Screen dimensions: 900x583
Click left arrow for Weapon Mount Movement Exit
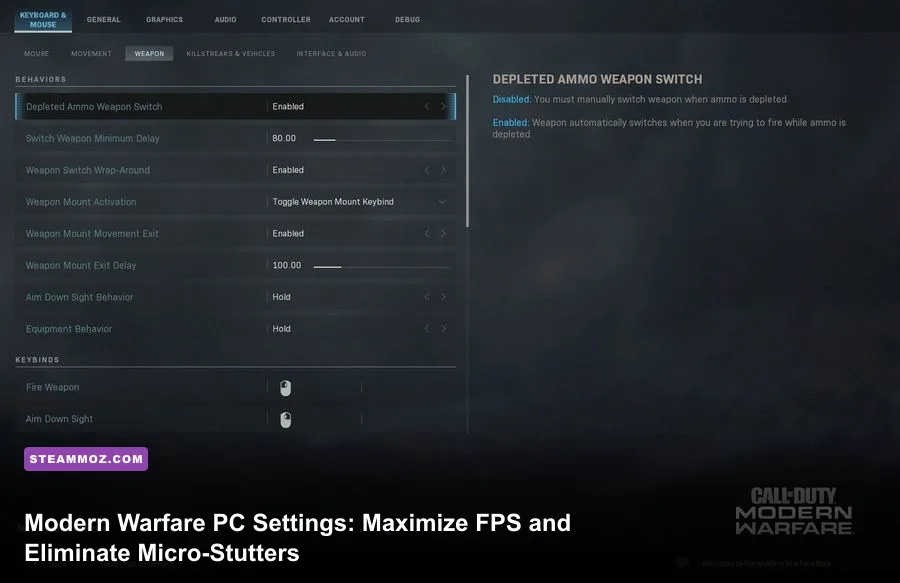[x=427, y=234]
